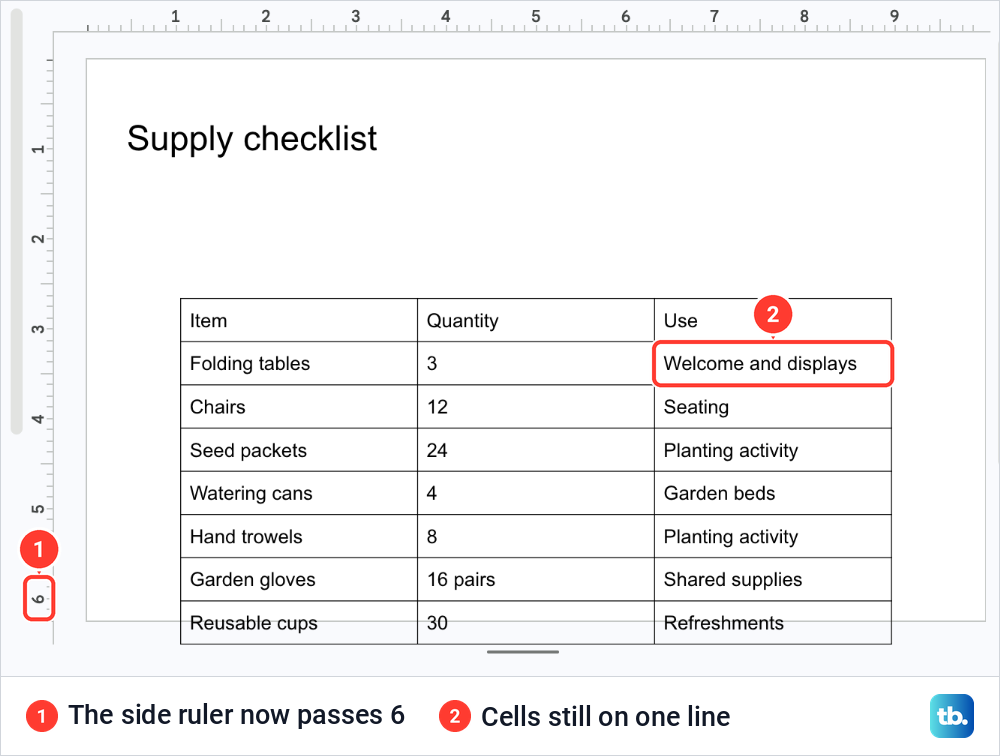This screenshot has width=1000, height=756.
Task: Click the quantity 3 cell
Action: pyautogui.click(x=536, y=364)
